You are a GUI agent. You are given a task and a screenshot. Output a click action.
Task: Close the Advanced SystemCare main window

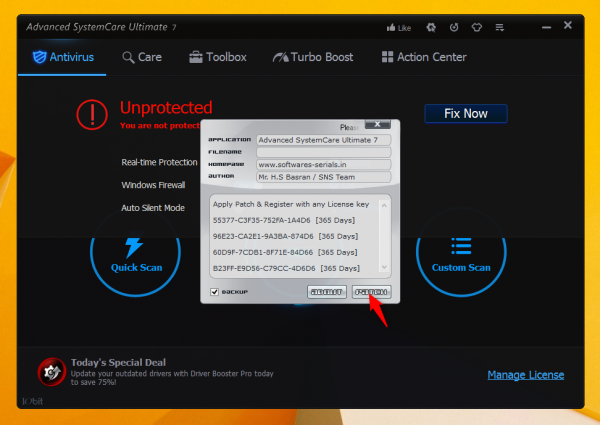click(x=568, y=25)
